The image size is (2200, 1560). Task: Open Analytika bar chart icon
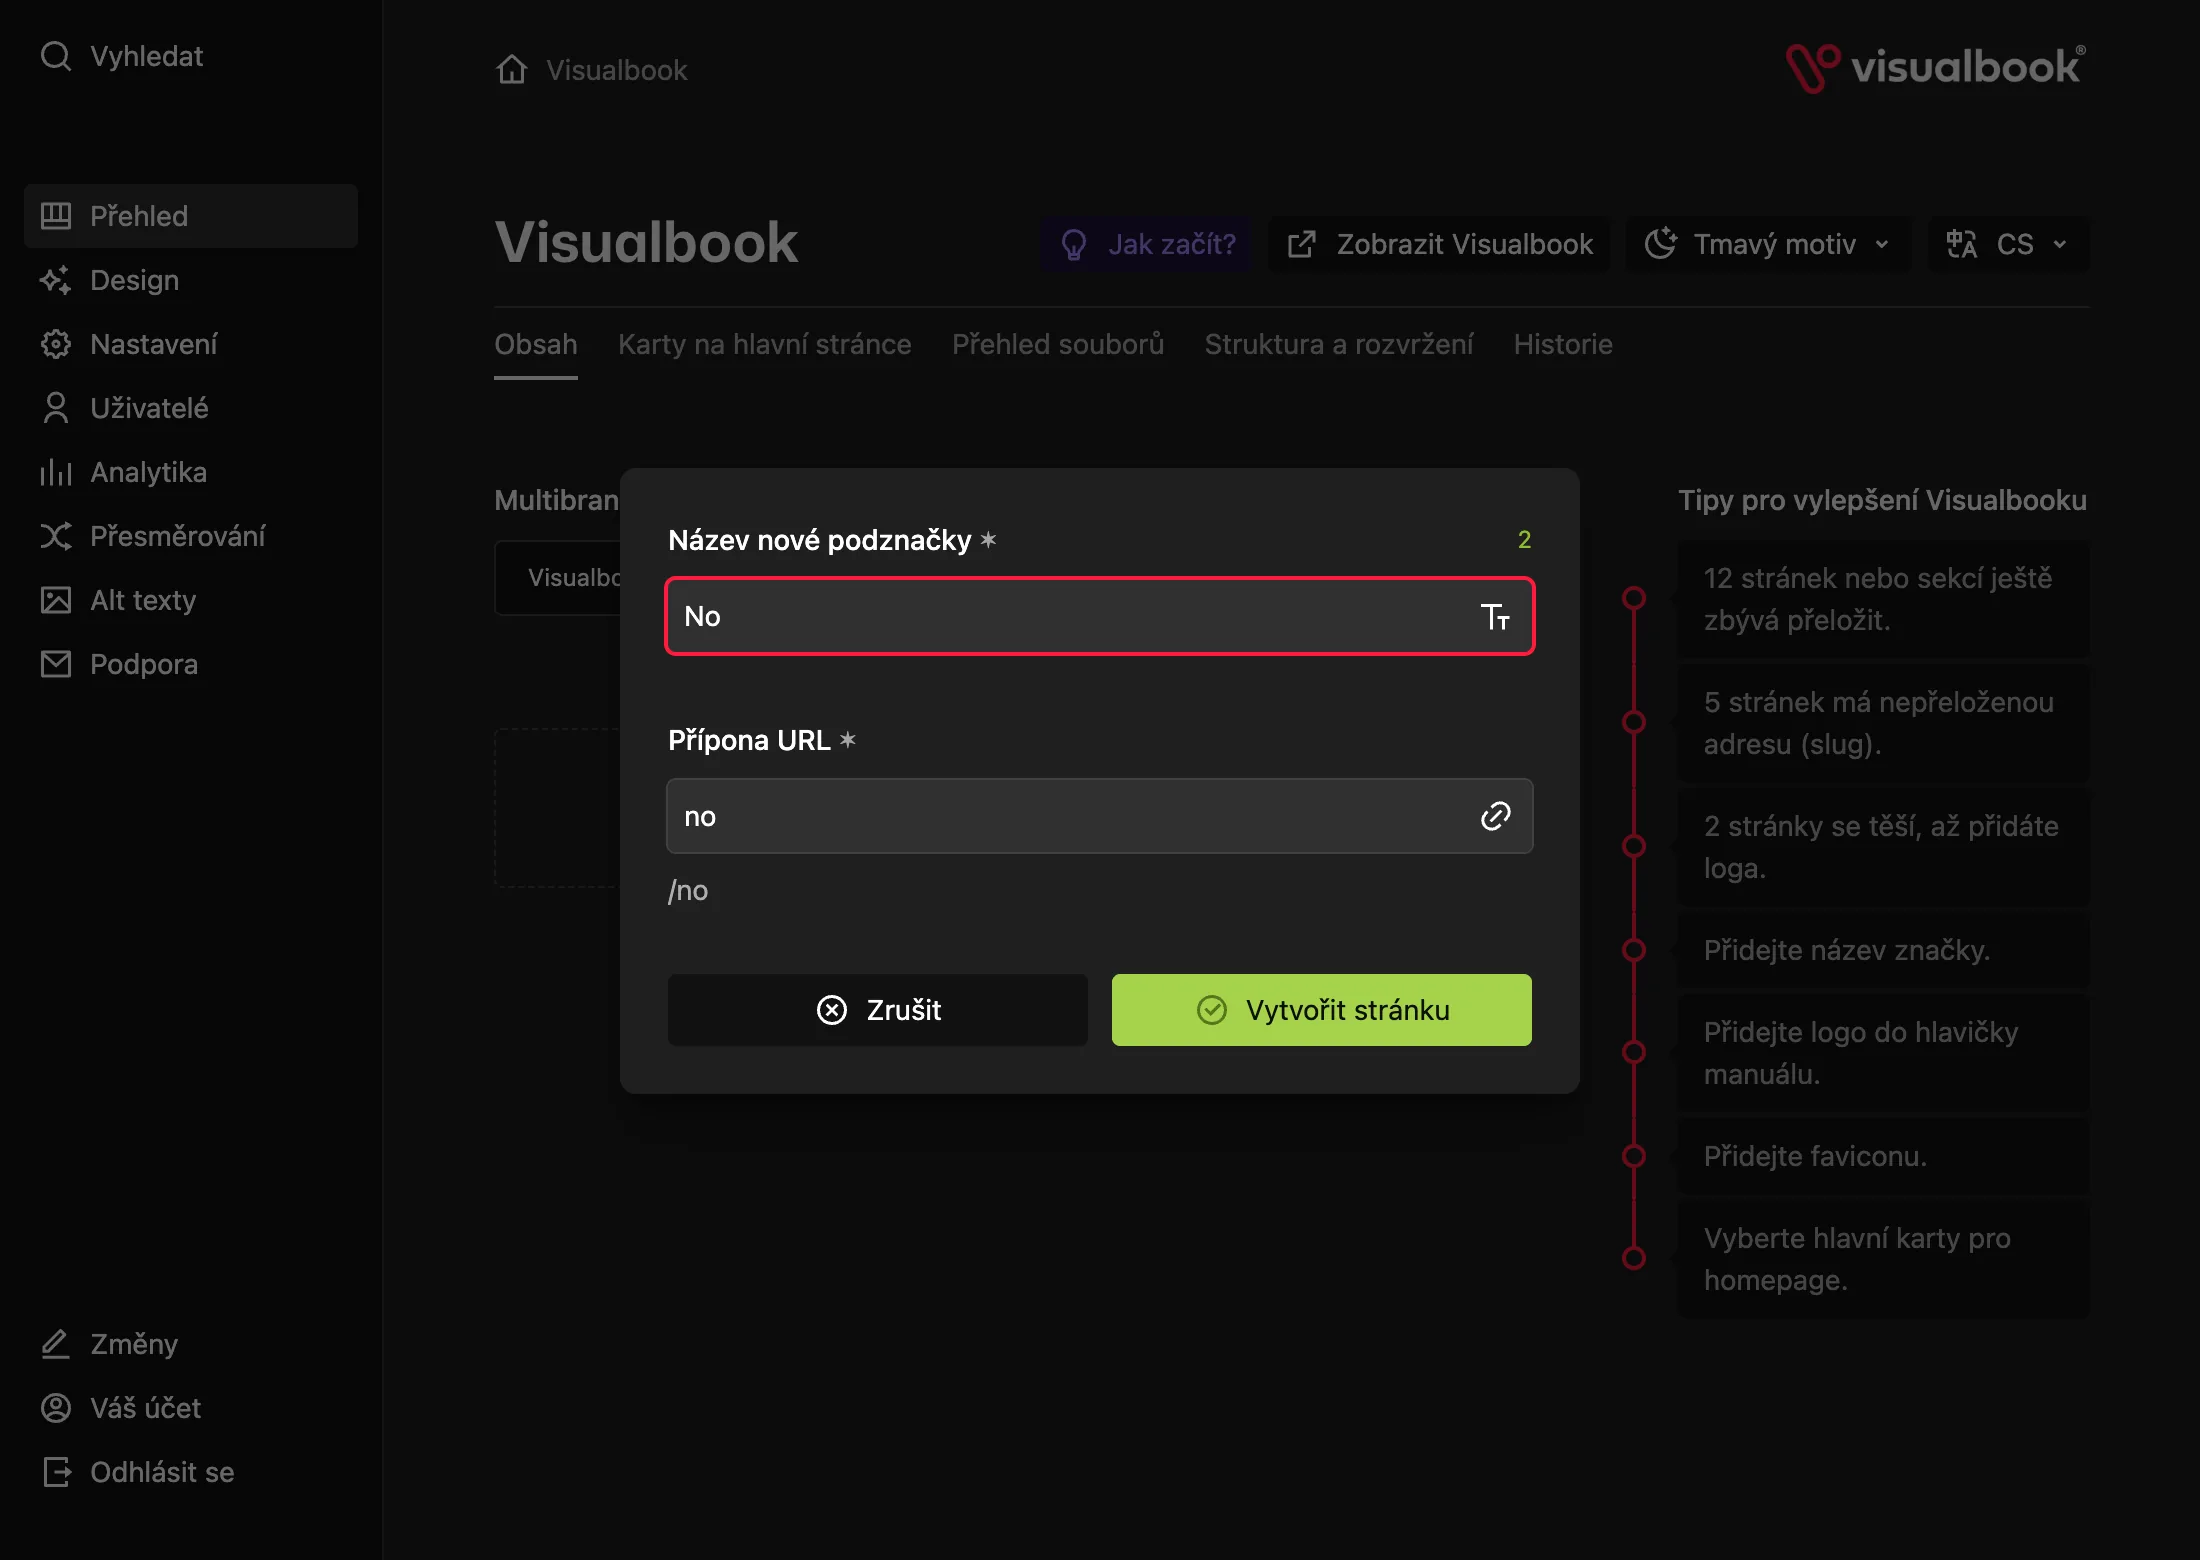[56, 472]
